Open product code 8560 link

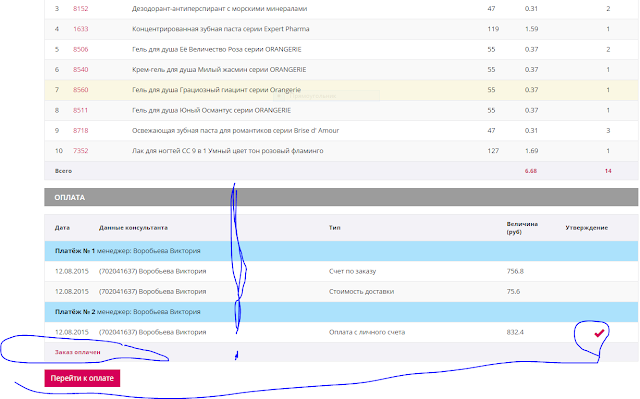tap(80, 90)
